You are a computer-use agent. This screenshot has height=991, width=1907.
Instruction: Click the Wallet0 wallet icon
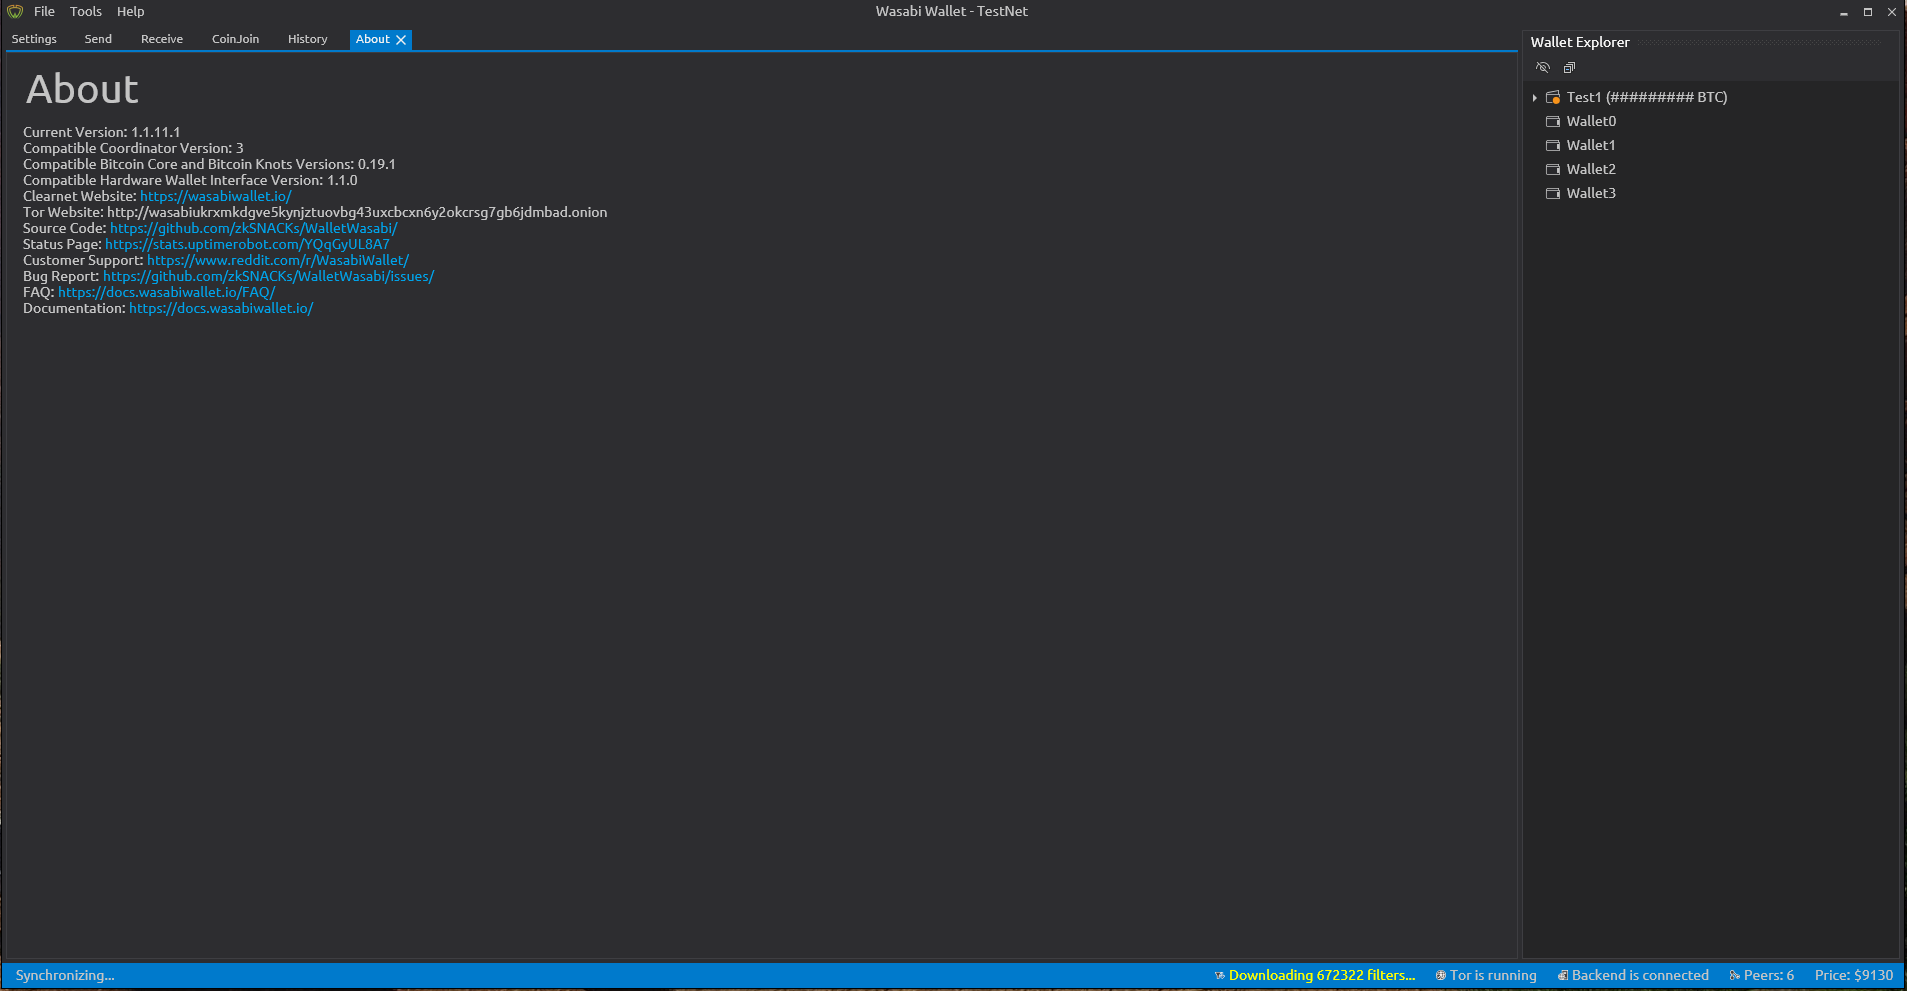[x=1553, y=121]
